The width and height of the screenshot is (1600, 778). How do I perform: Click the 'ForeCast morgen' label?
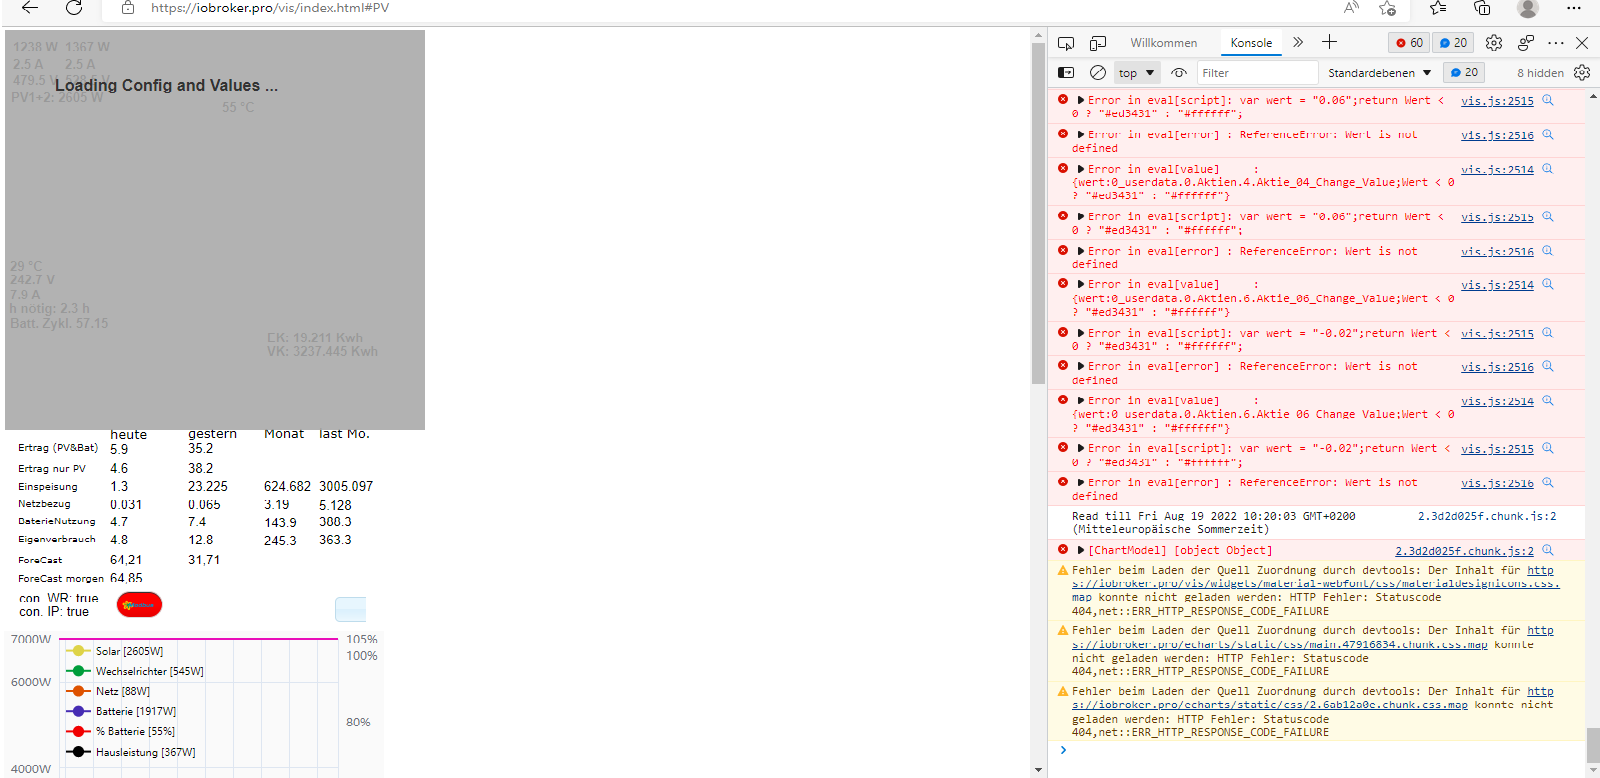click(x=61, y=578)
